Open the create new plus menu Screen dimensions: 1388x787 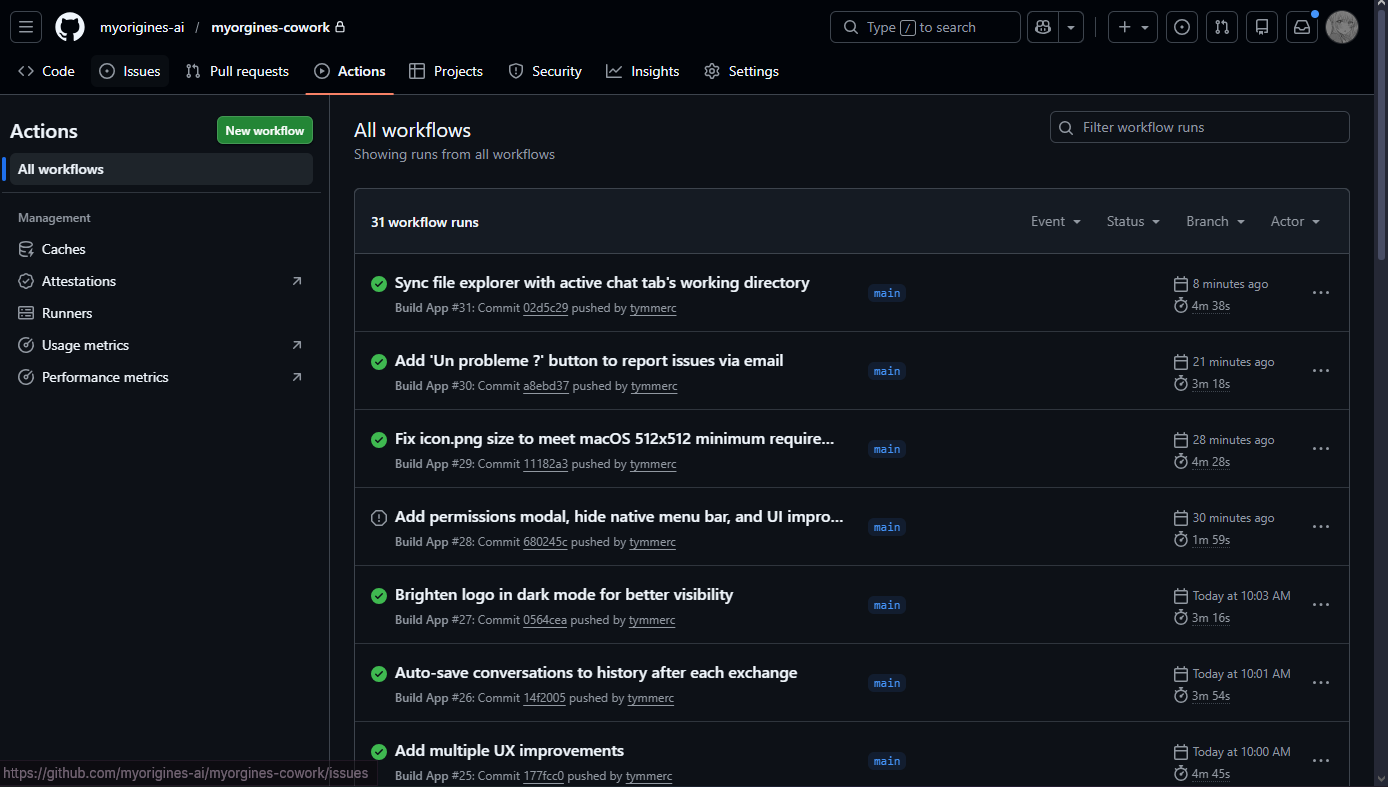pos(1133,27)
